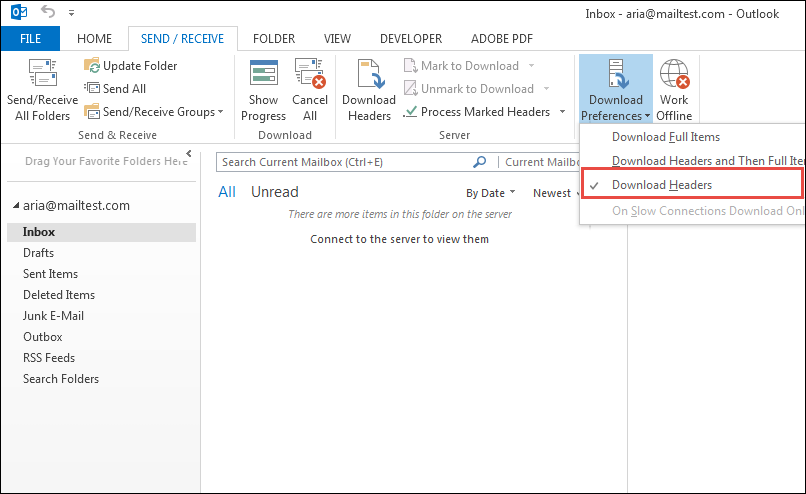Image resolution: width=806 pixels, height=494 pixels.
Task: Click the Download Headers ribbon icon
Action: [x=369, y=74]
